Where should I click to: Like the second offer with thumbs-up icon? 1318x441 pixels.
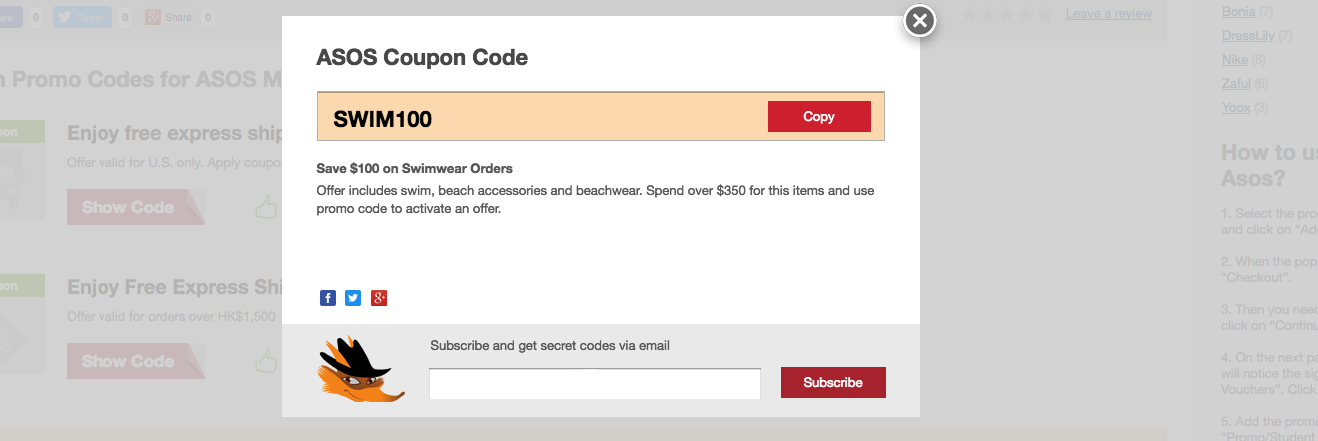(266, 361)
